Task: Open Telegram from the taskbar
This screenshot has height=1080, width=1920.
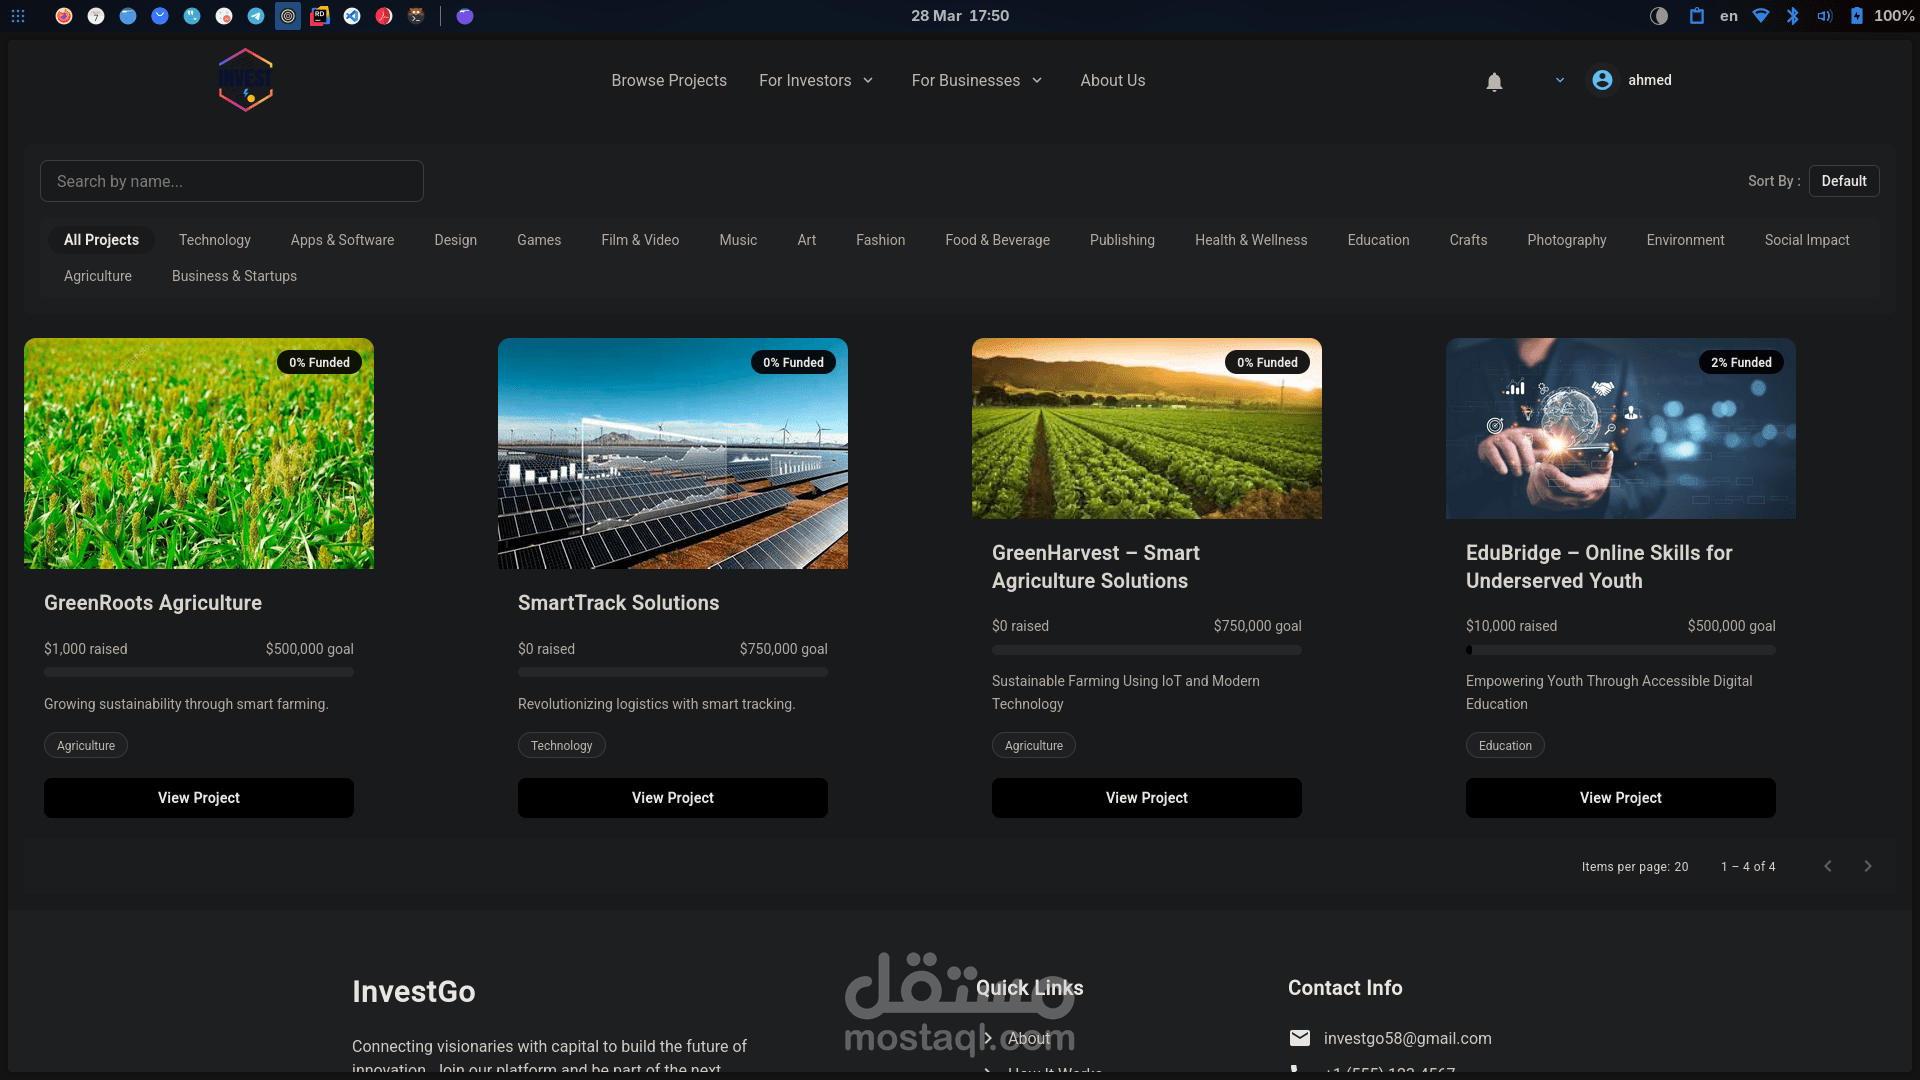Action: 256,16
